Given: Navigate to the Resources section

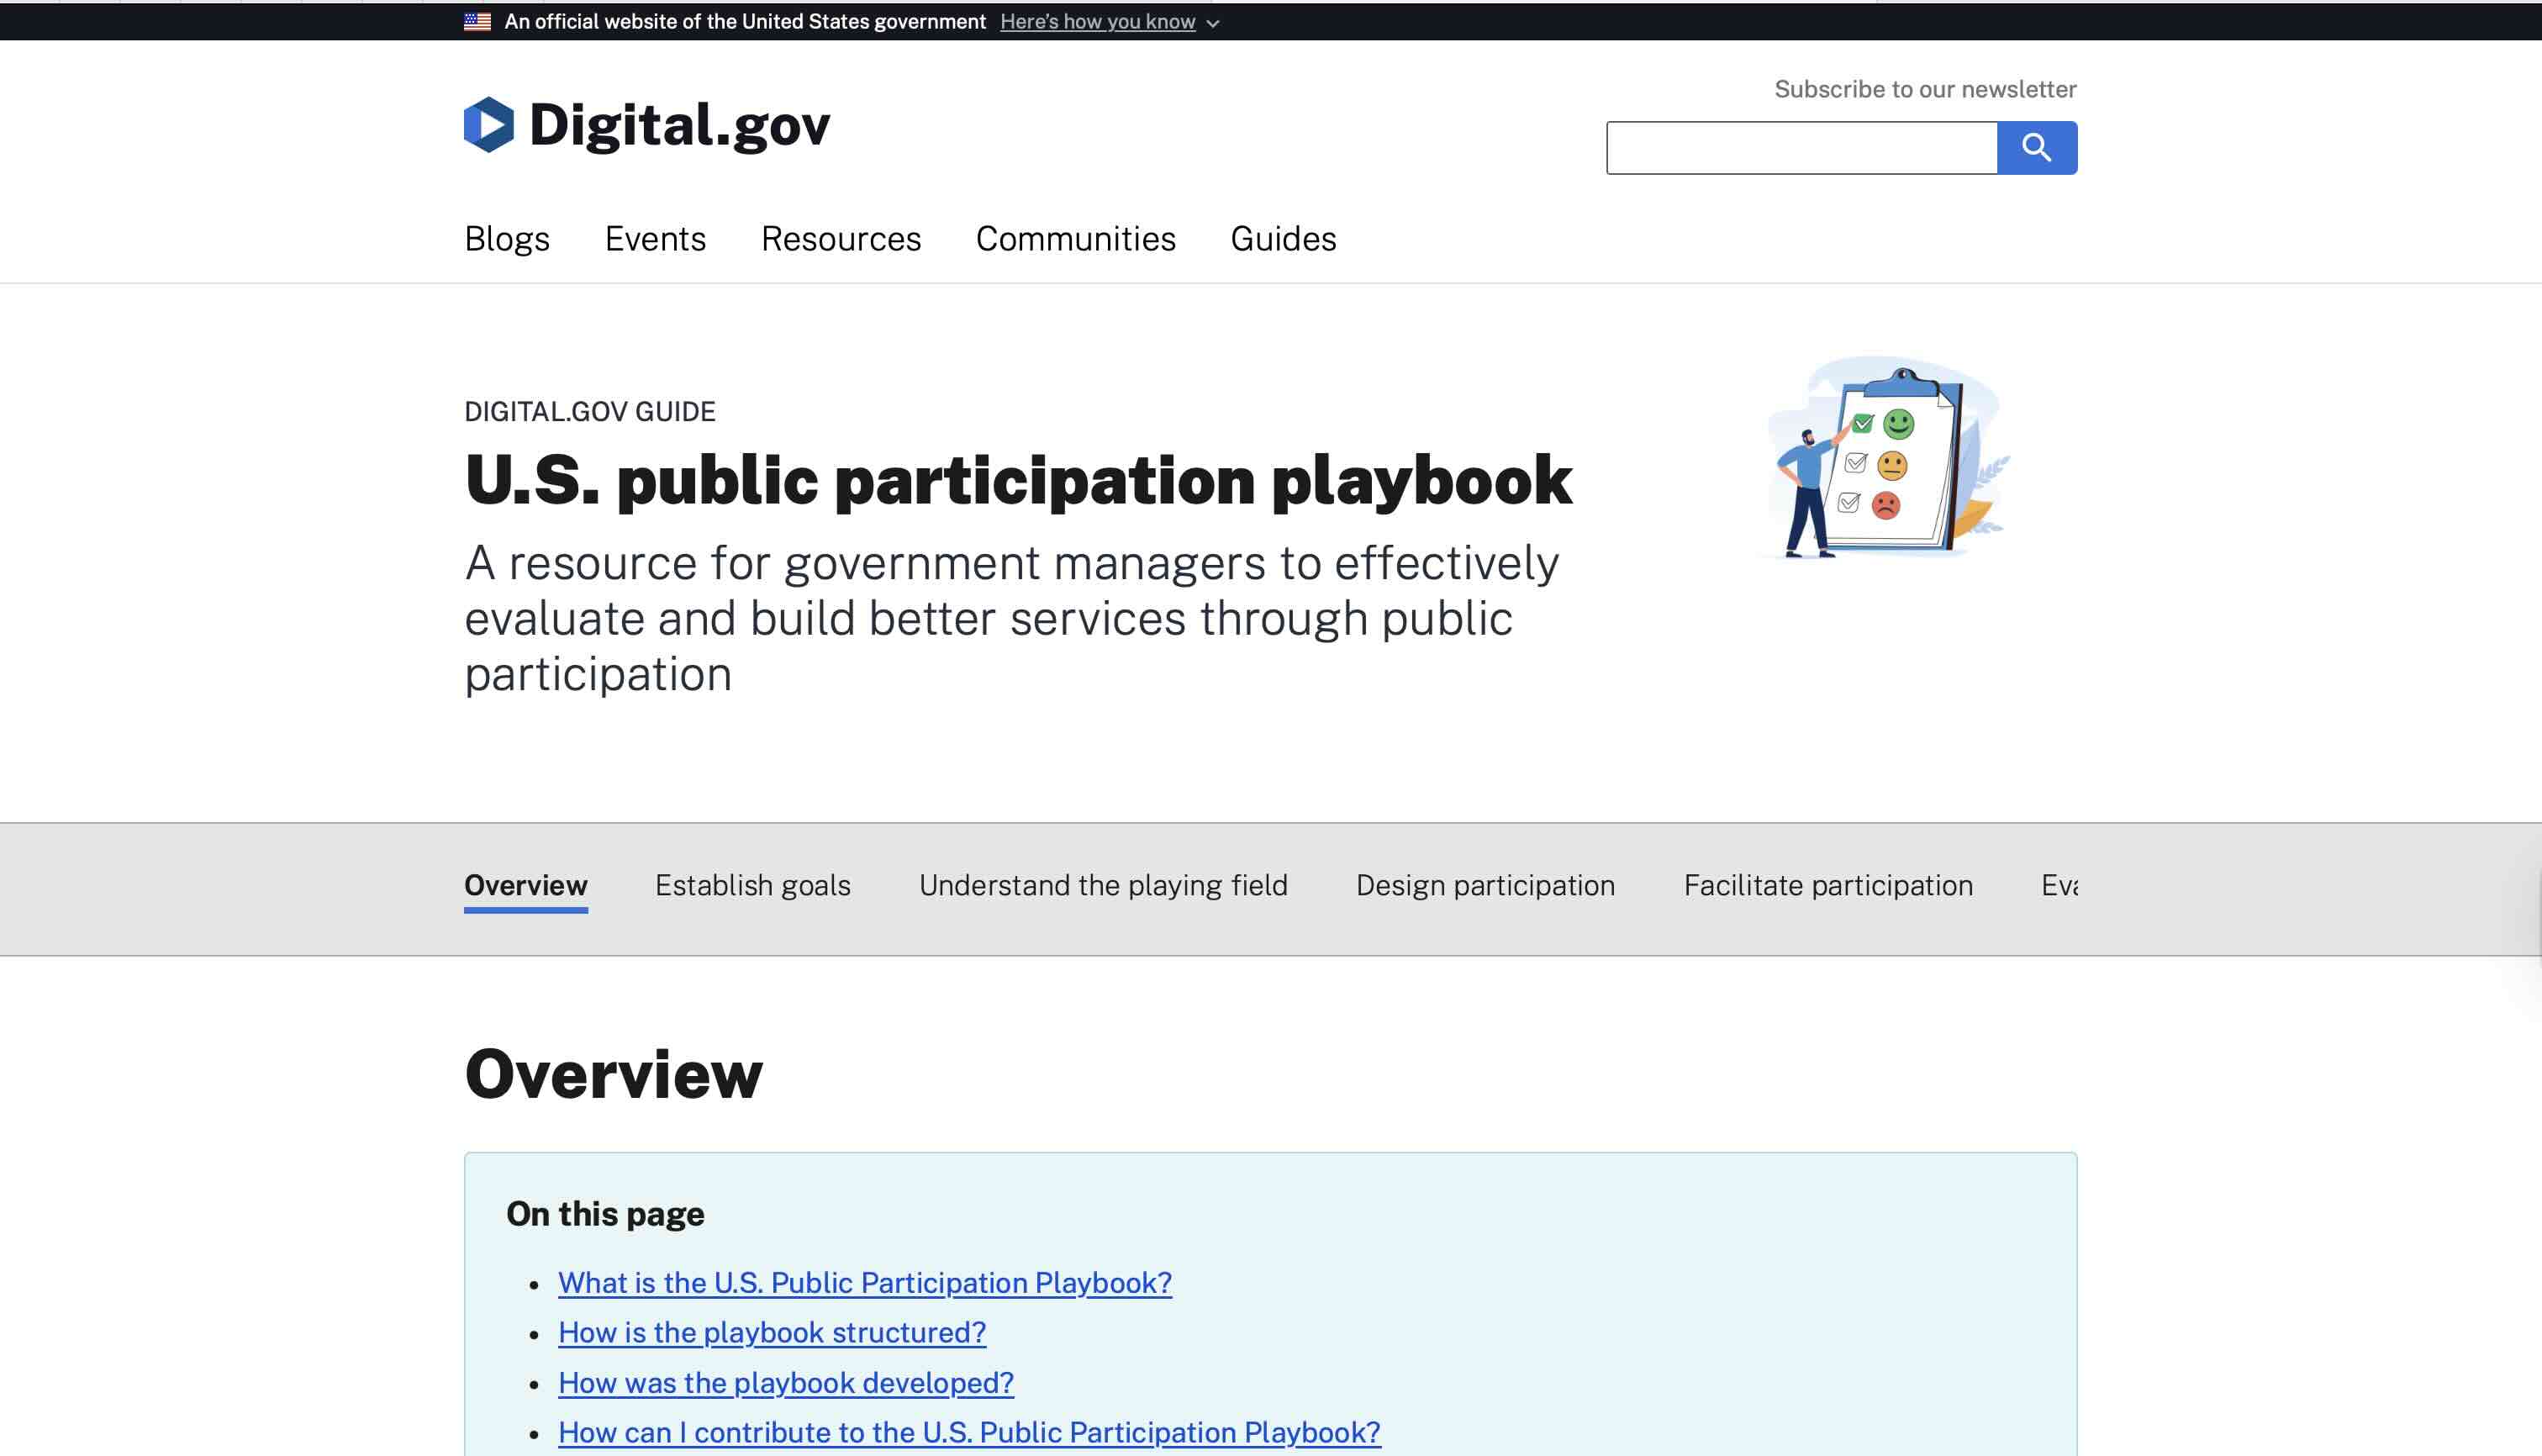Looking at the screenshot, I should click(x=841, y=239).
